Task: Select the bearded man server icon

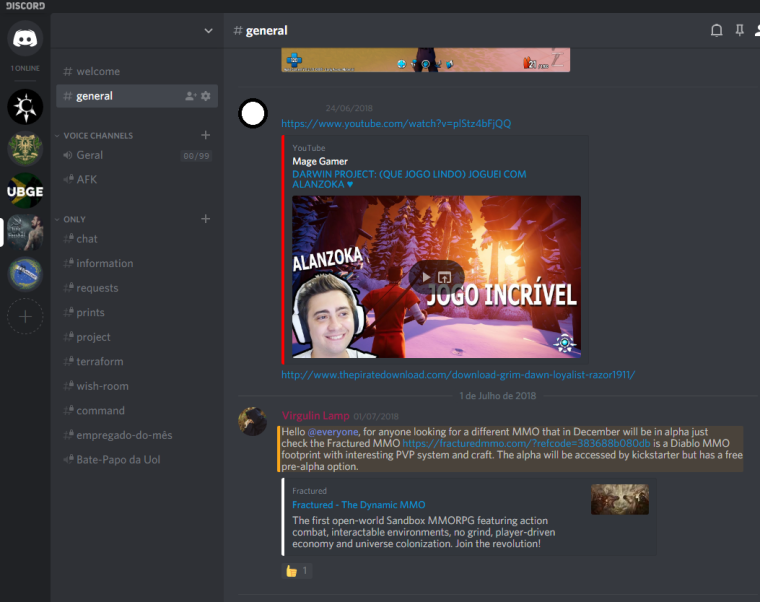Action: (x=25, y=232)
